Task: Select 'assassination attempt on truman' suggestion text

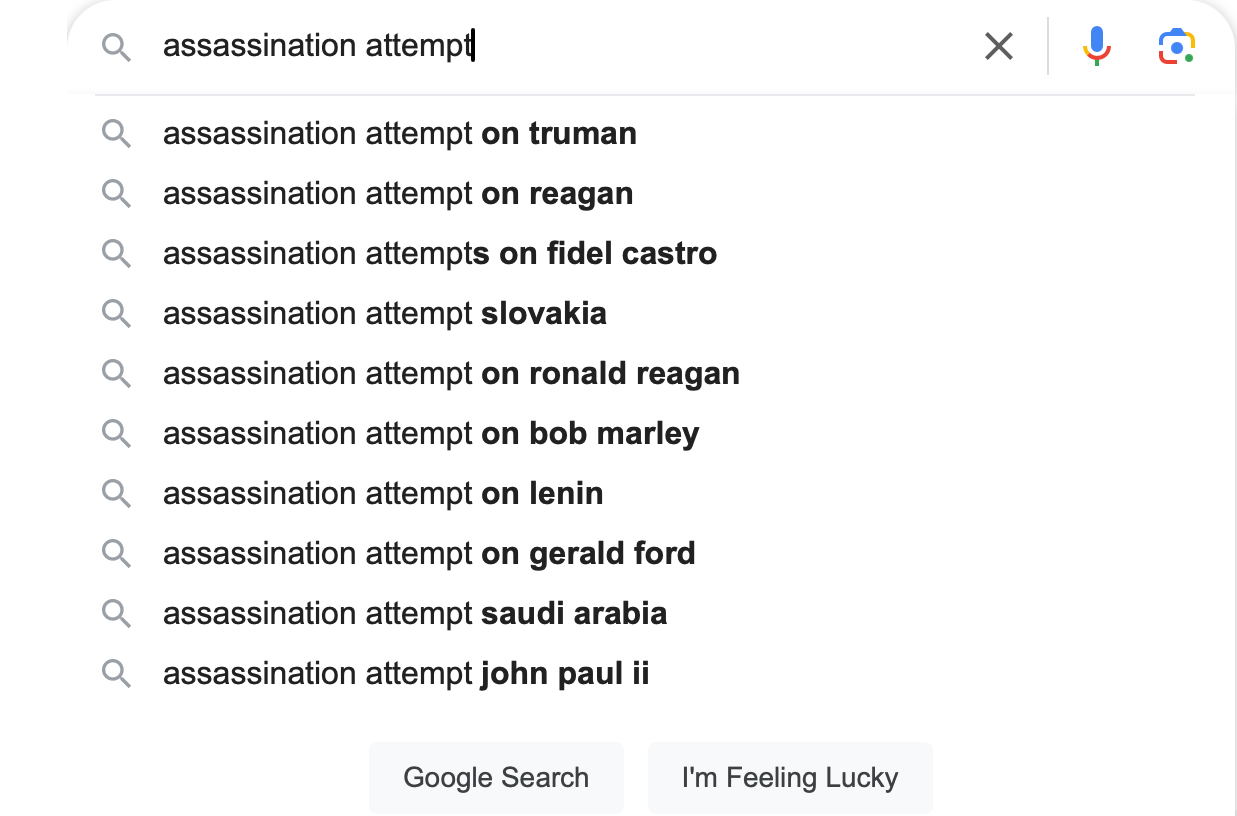Action: [399, 133]
